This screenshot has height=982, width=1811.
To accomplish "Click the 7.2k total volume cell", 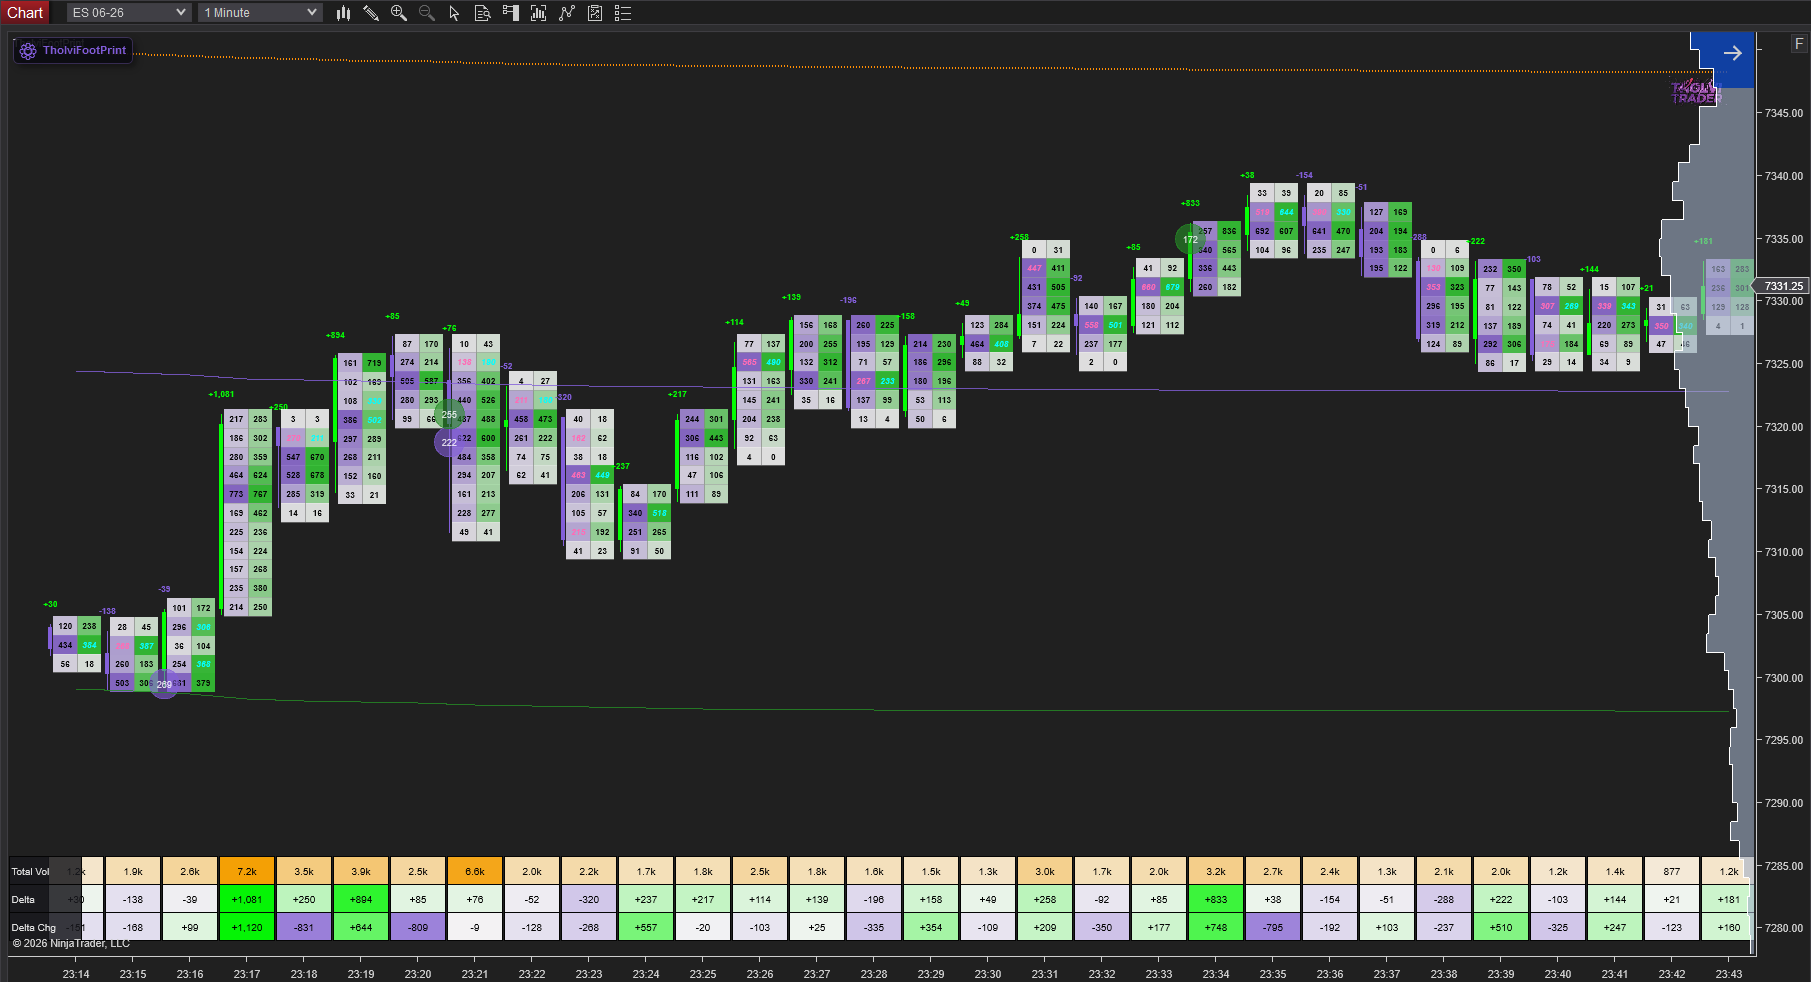I will (247, 871).
